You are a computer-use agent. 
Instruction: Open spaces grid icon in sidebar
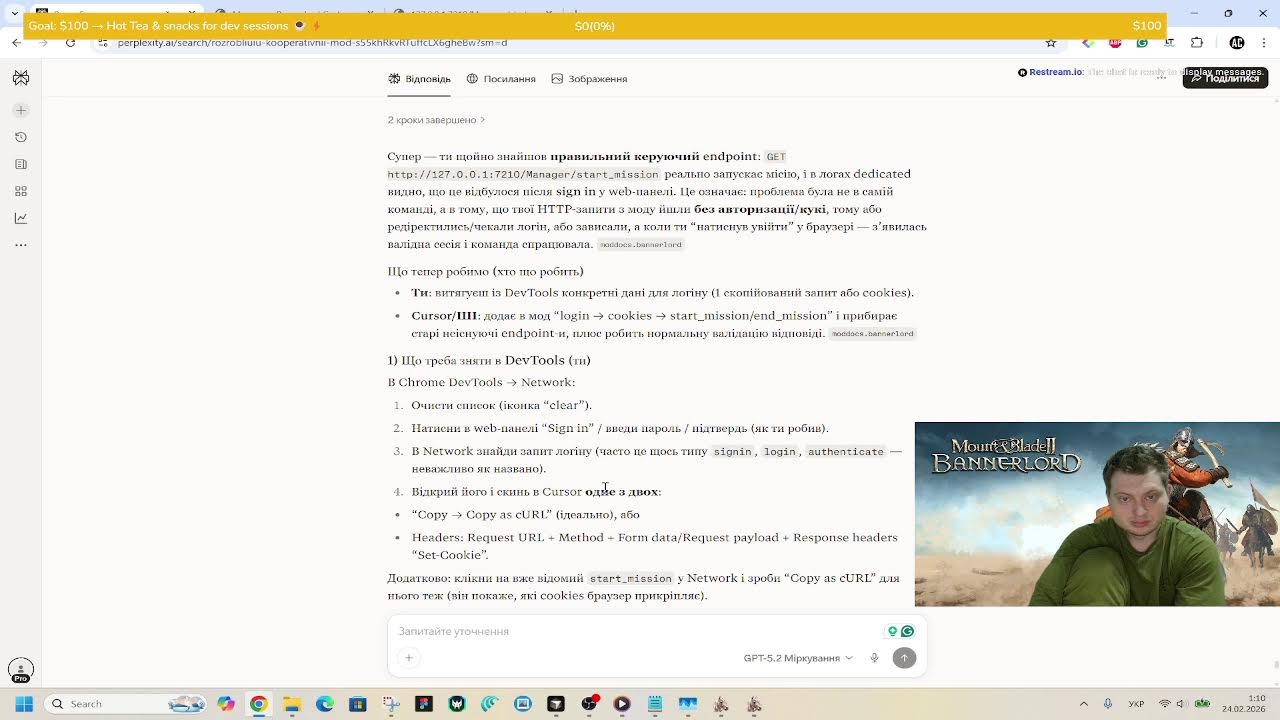click(x=21, y=191)
